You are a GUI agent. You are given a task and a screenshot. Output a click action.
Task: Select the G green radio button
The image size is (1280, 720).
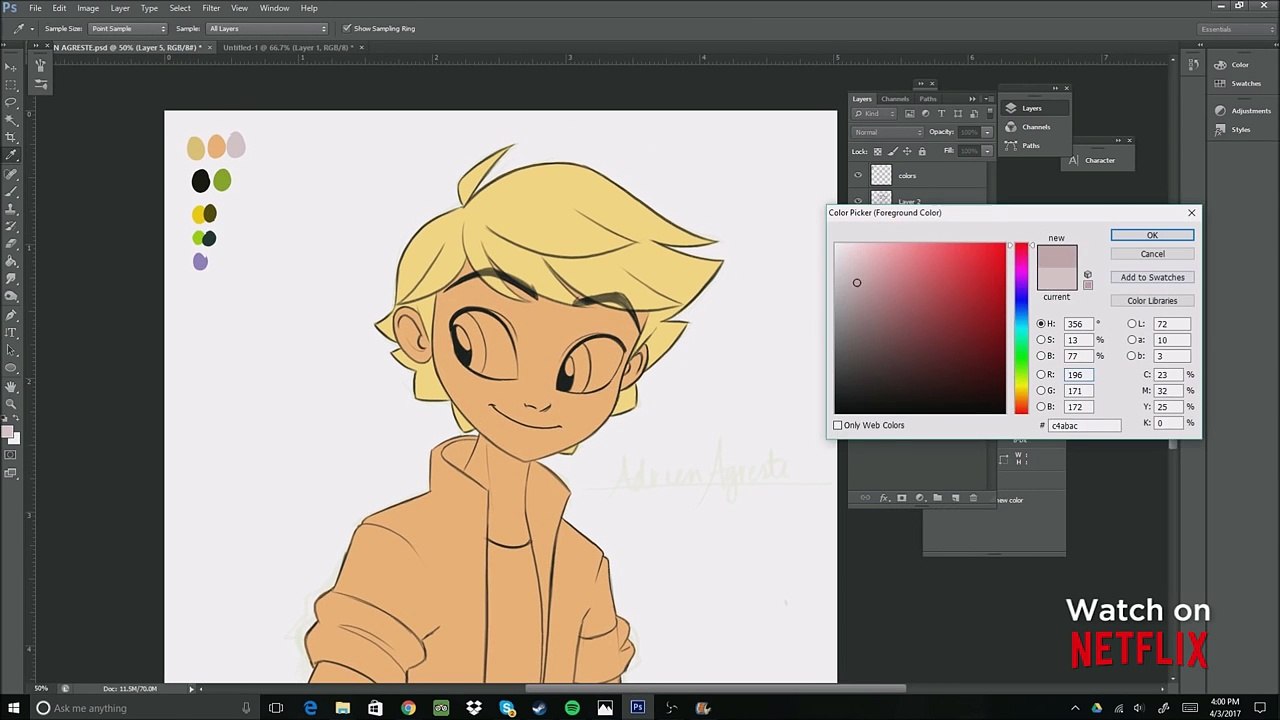click(x=1041, y=391)
